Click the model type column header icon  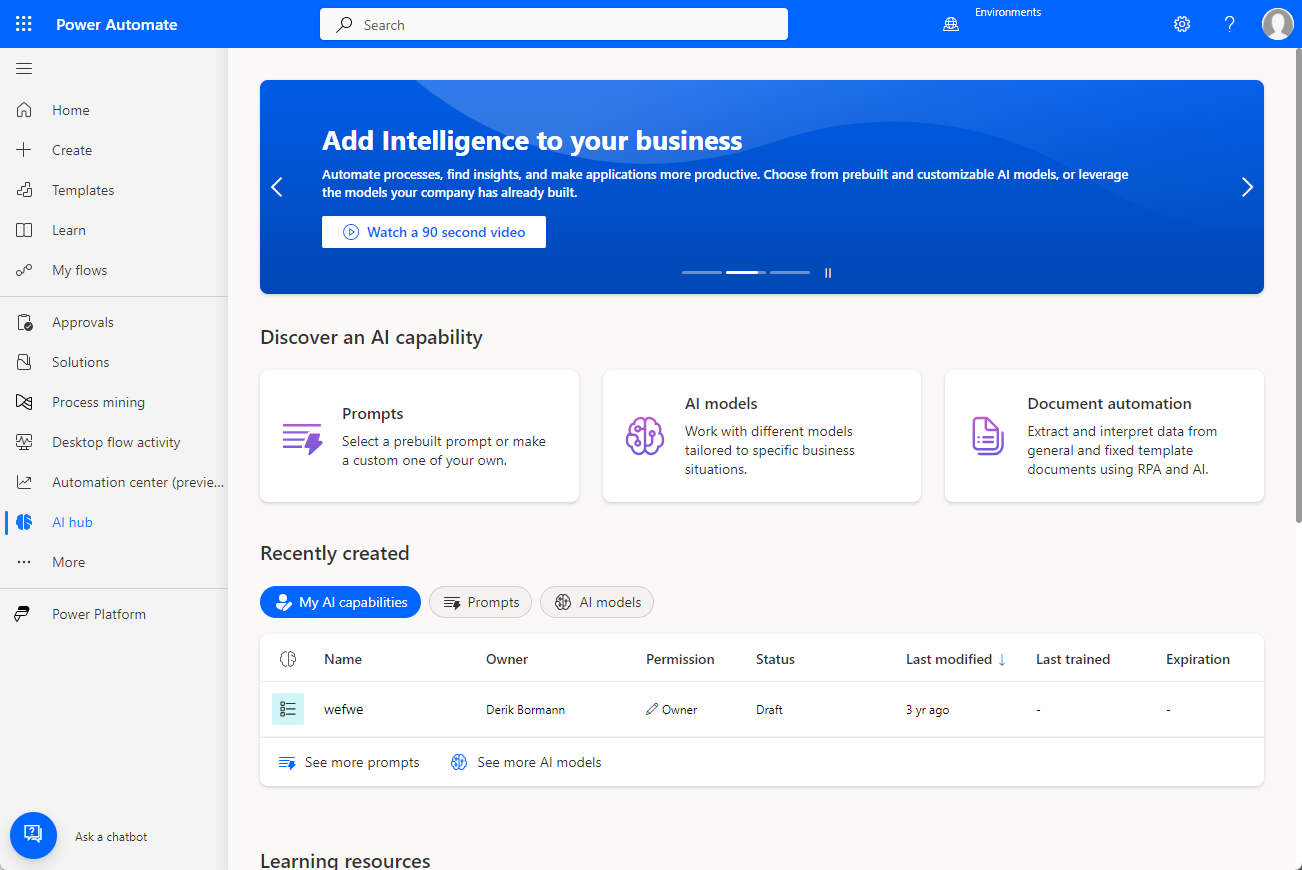click(x=288, y=659)
